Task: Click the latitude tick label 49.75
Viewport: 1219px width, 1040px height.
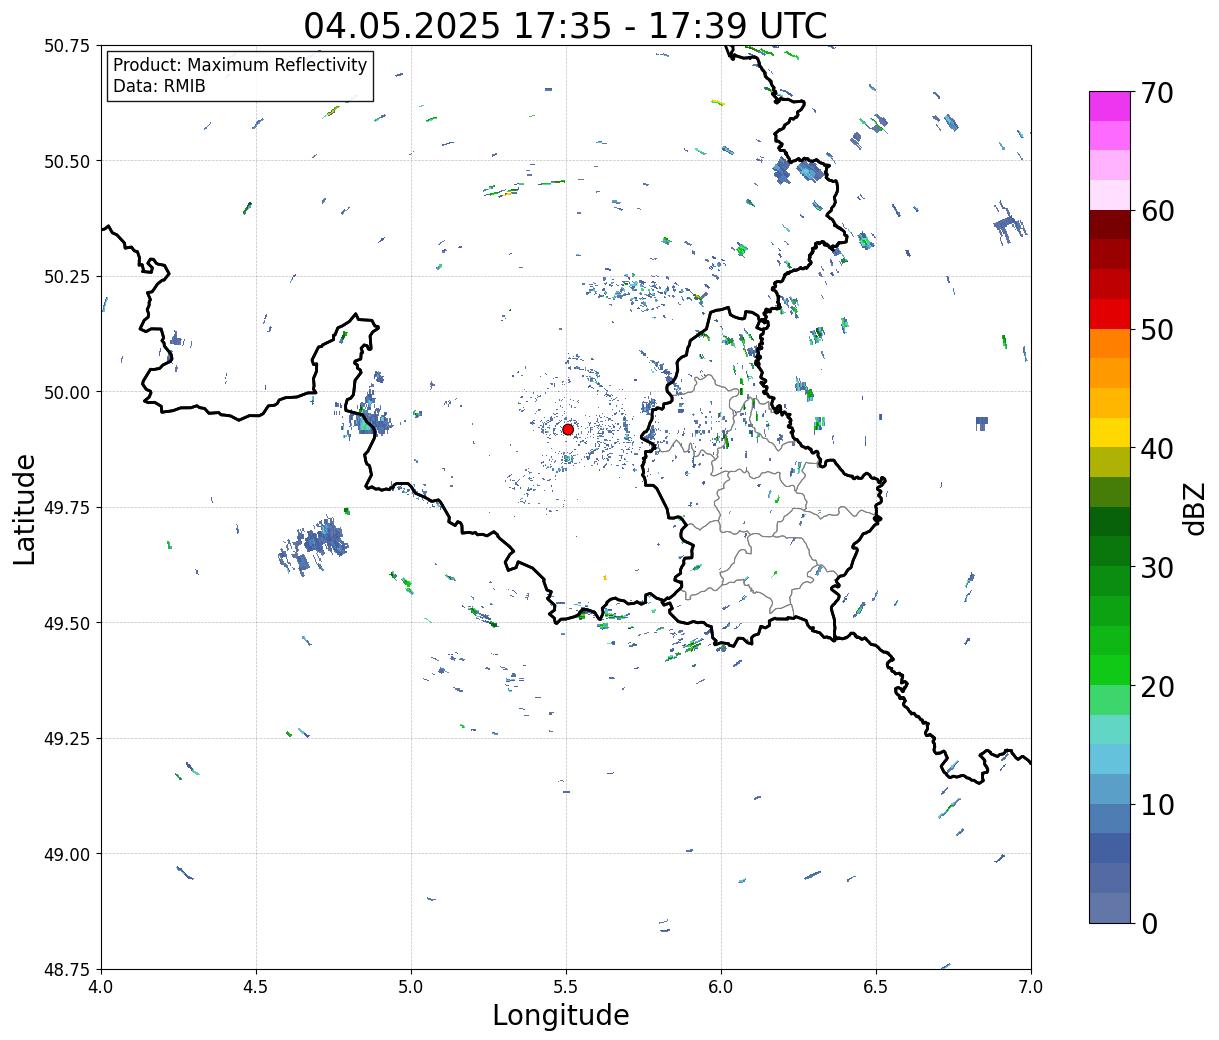Action: (x=67, y=508)
